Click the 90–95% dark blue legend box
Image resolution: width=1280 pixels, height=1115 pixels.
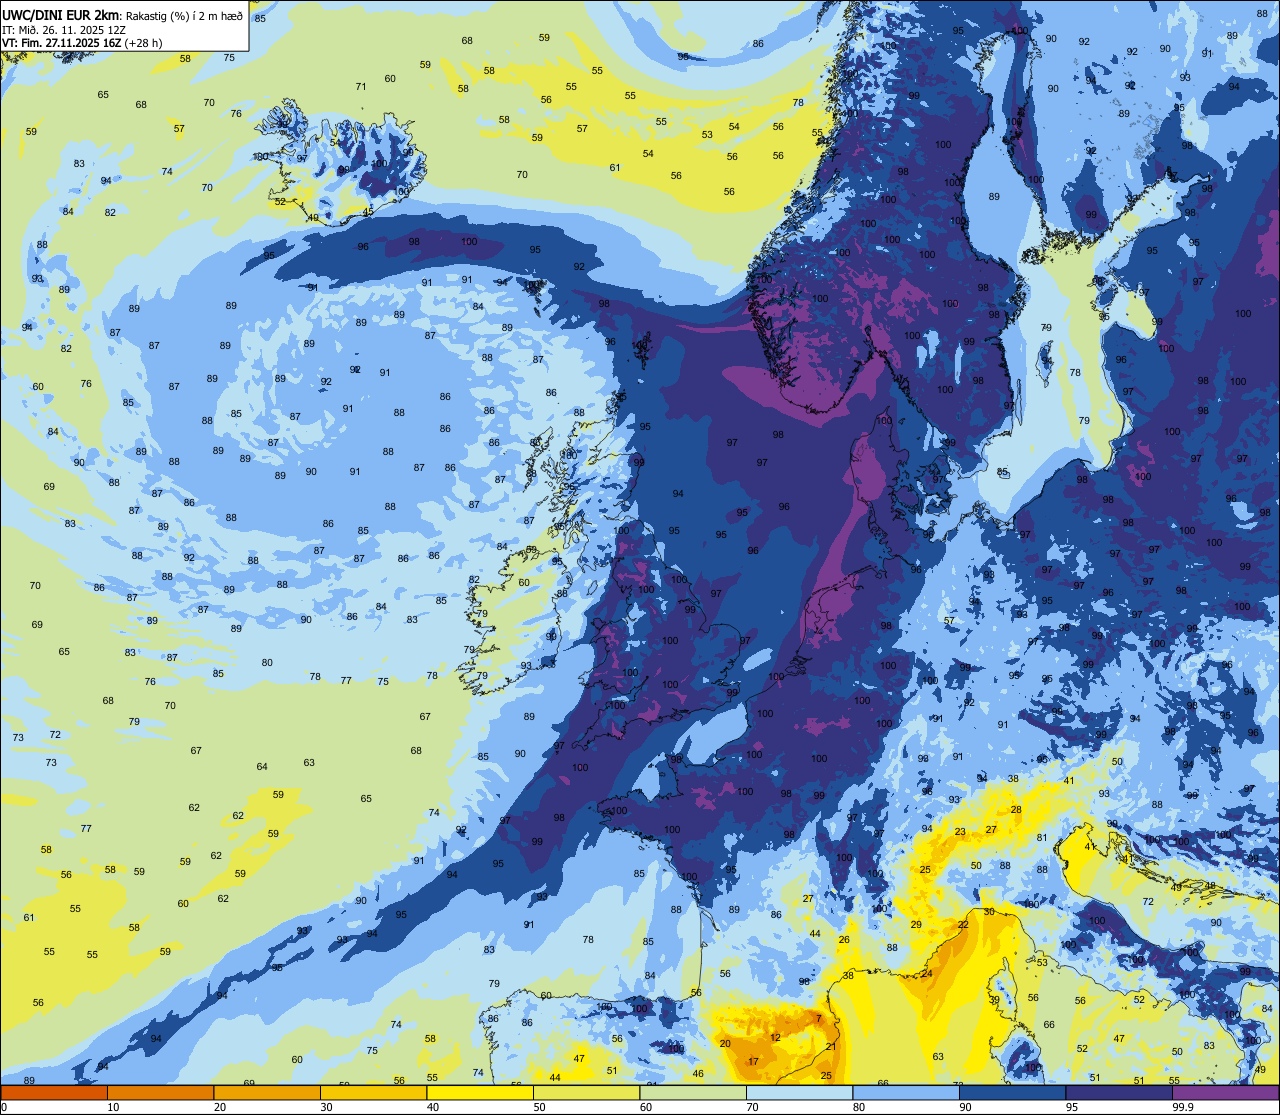[1012, 1092]
